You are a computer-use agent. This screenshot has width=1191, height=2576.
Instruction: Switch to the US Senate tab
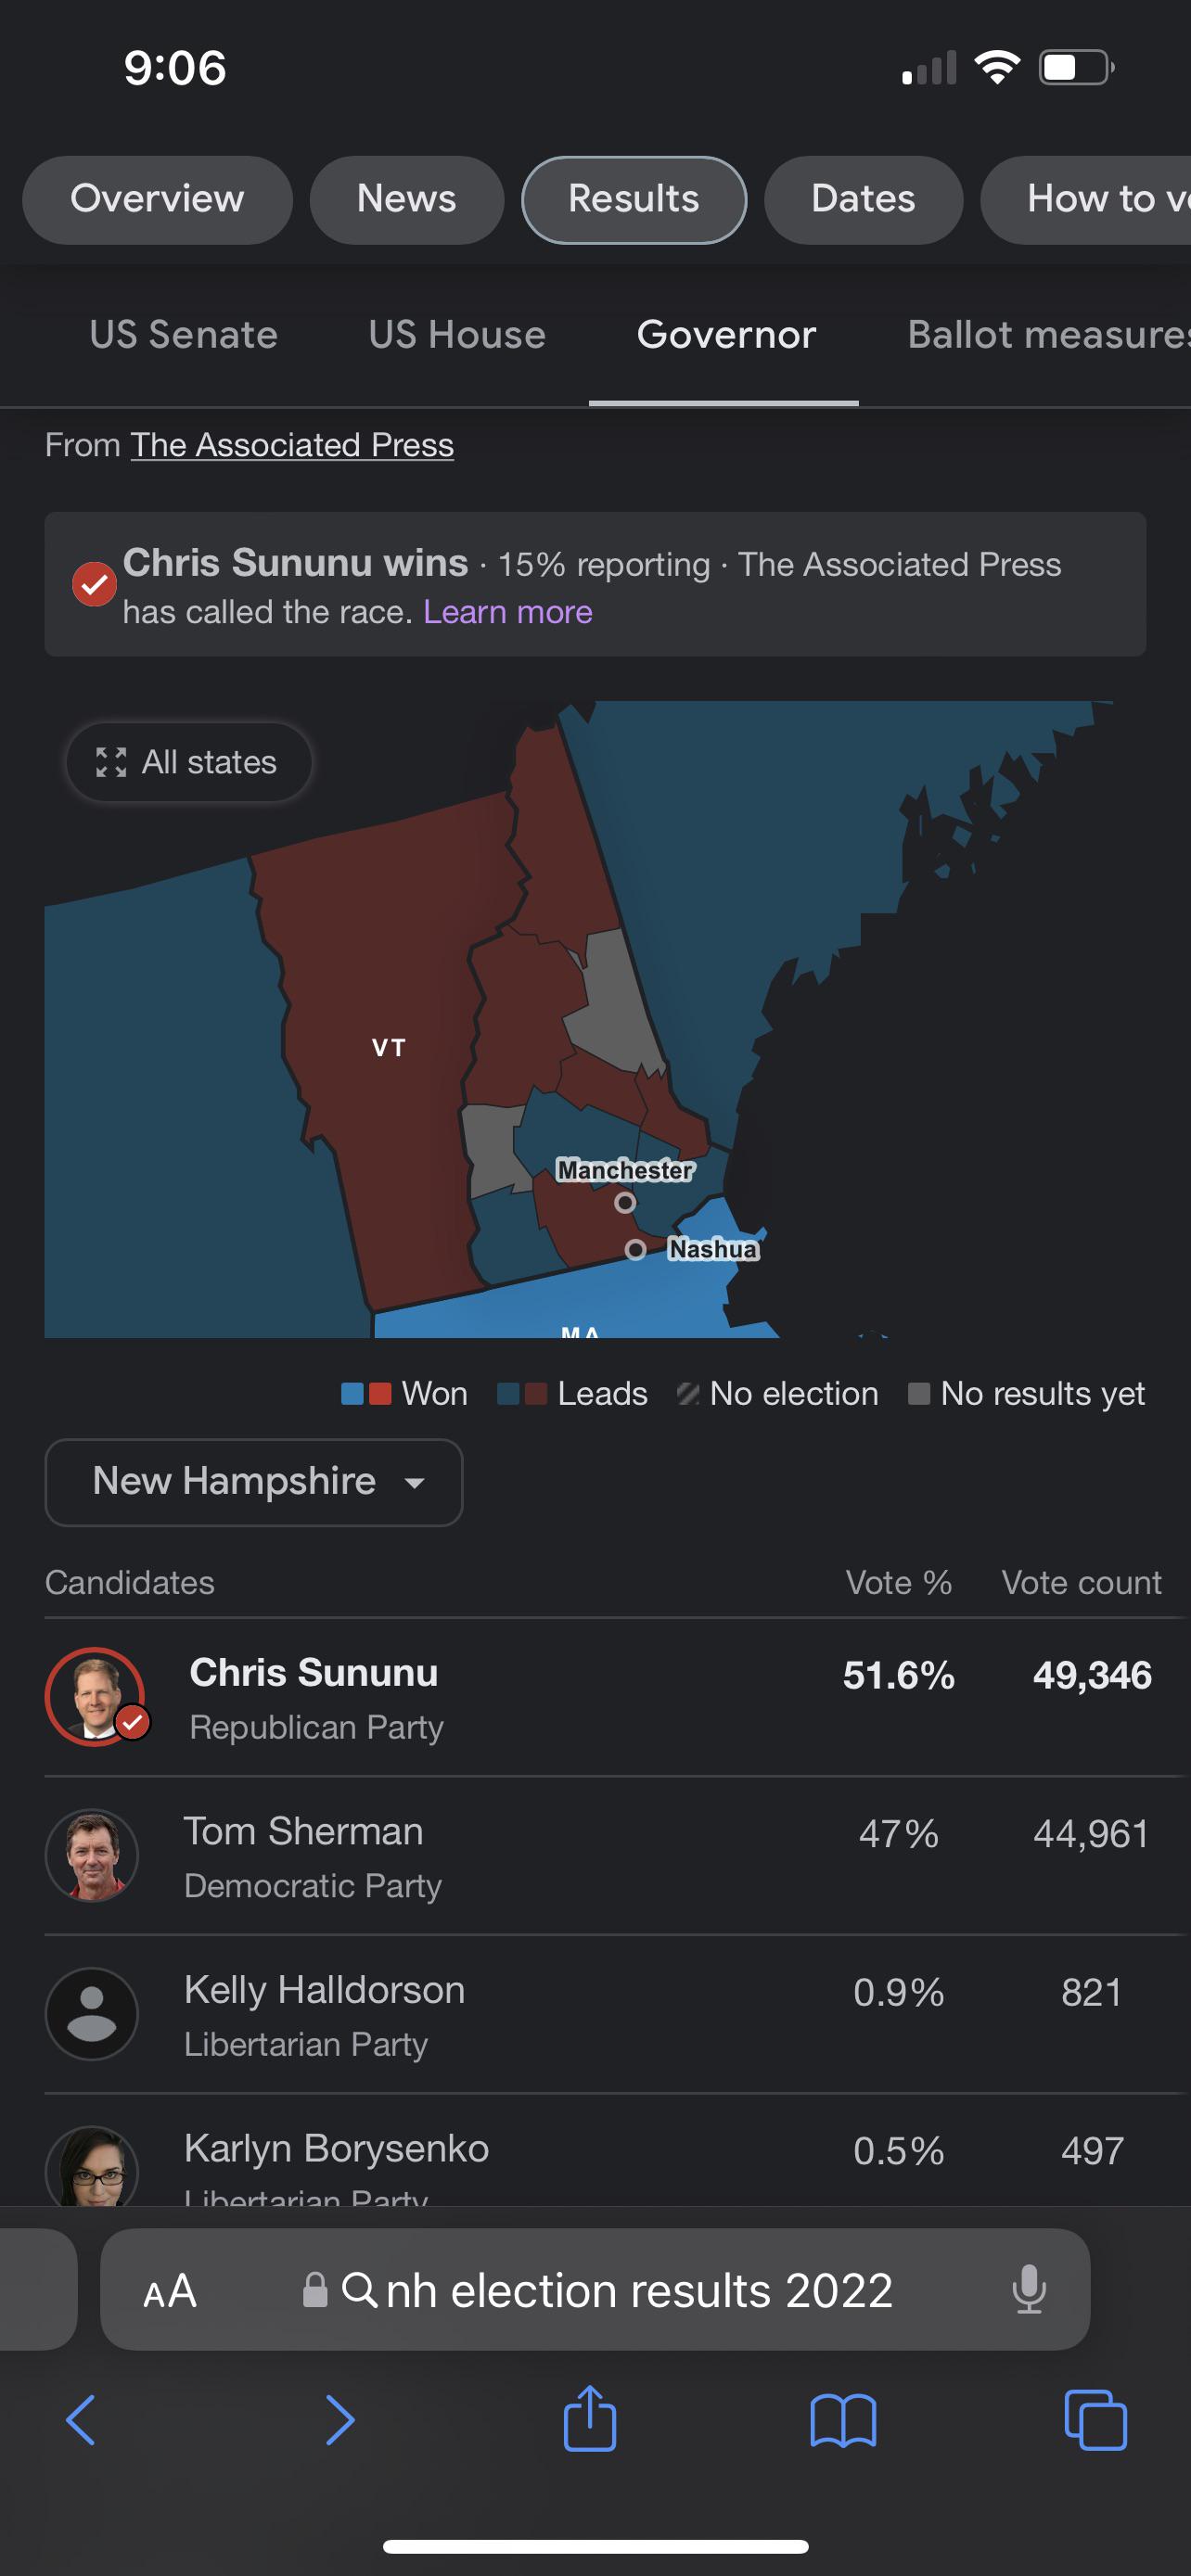pos(184,335)
